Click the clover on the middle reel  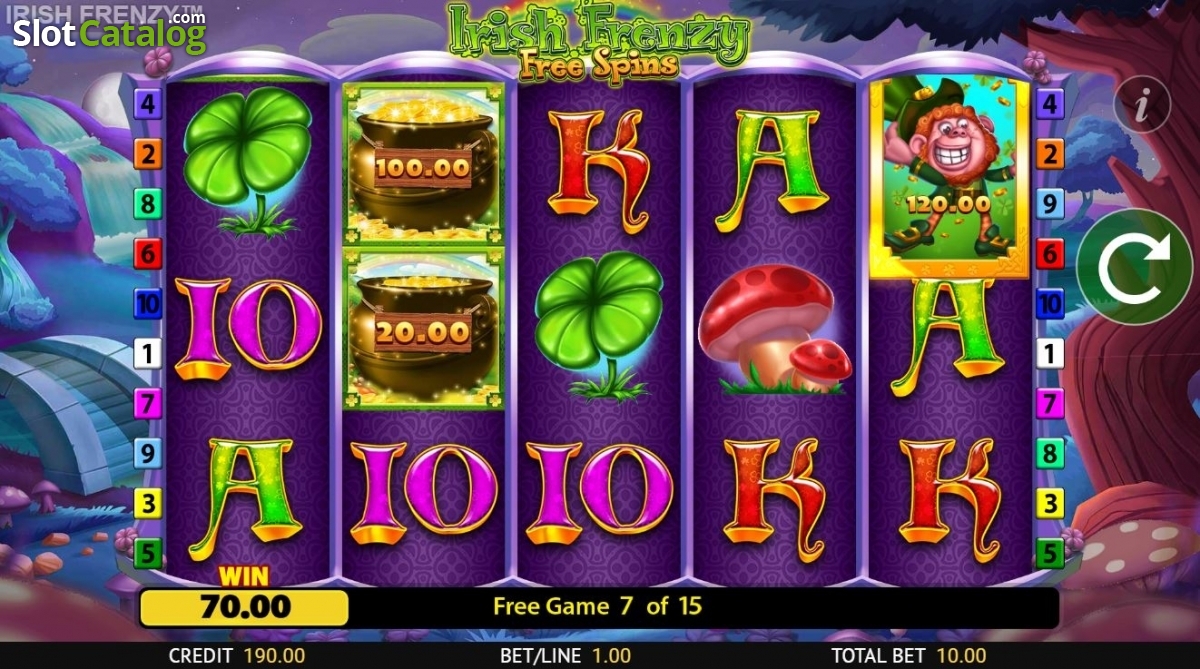(x=600, y=325)
